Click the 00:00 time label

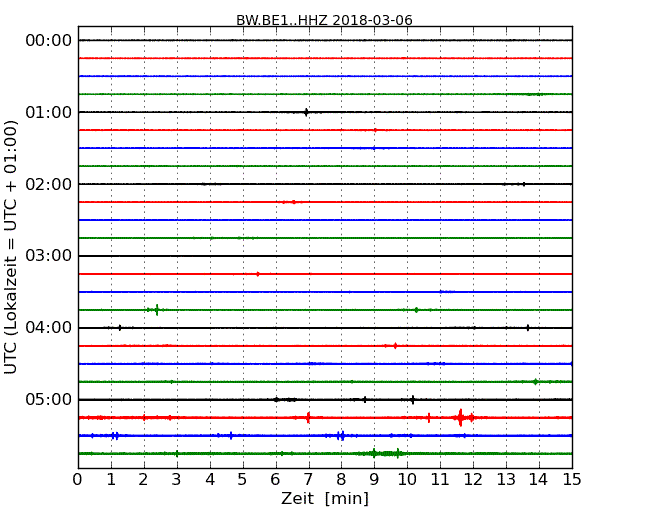(x=49, y=40)
